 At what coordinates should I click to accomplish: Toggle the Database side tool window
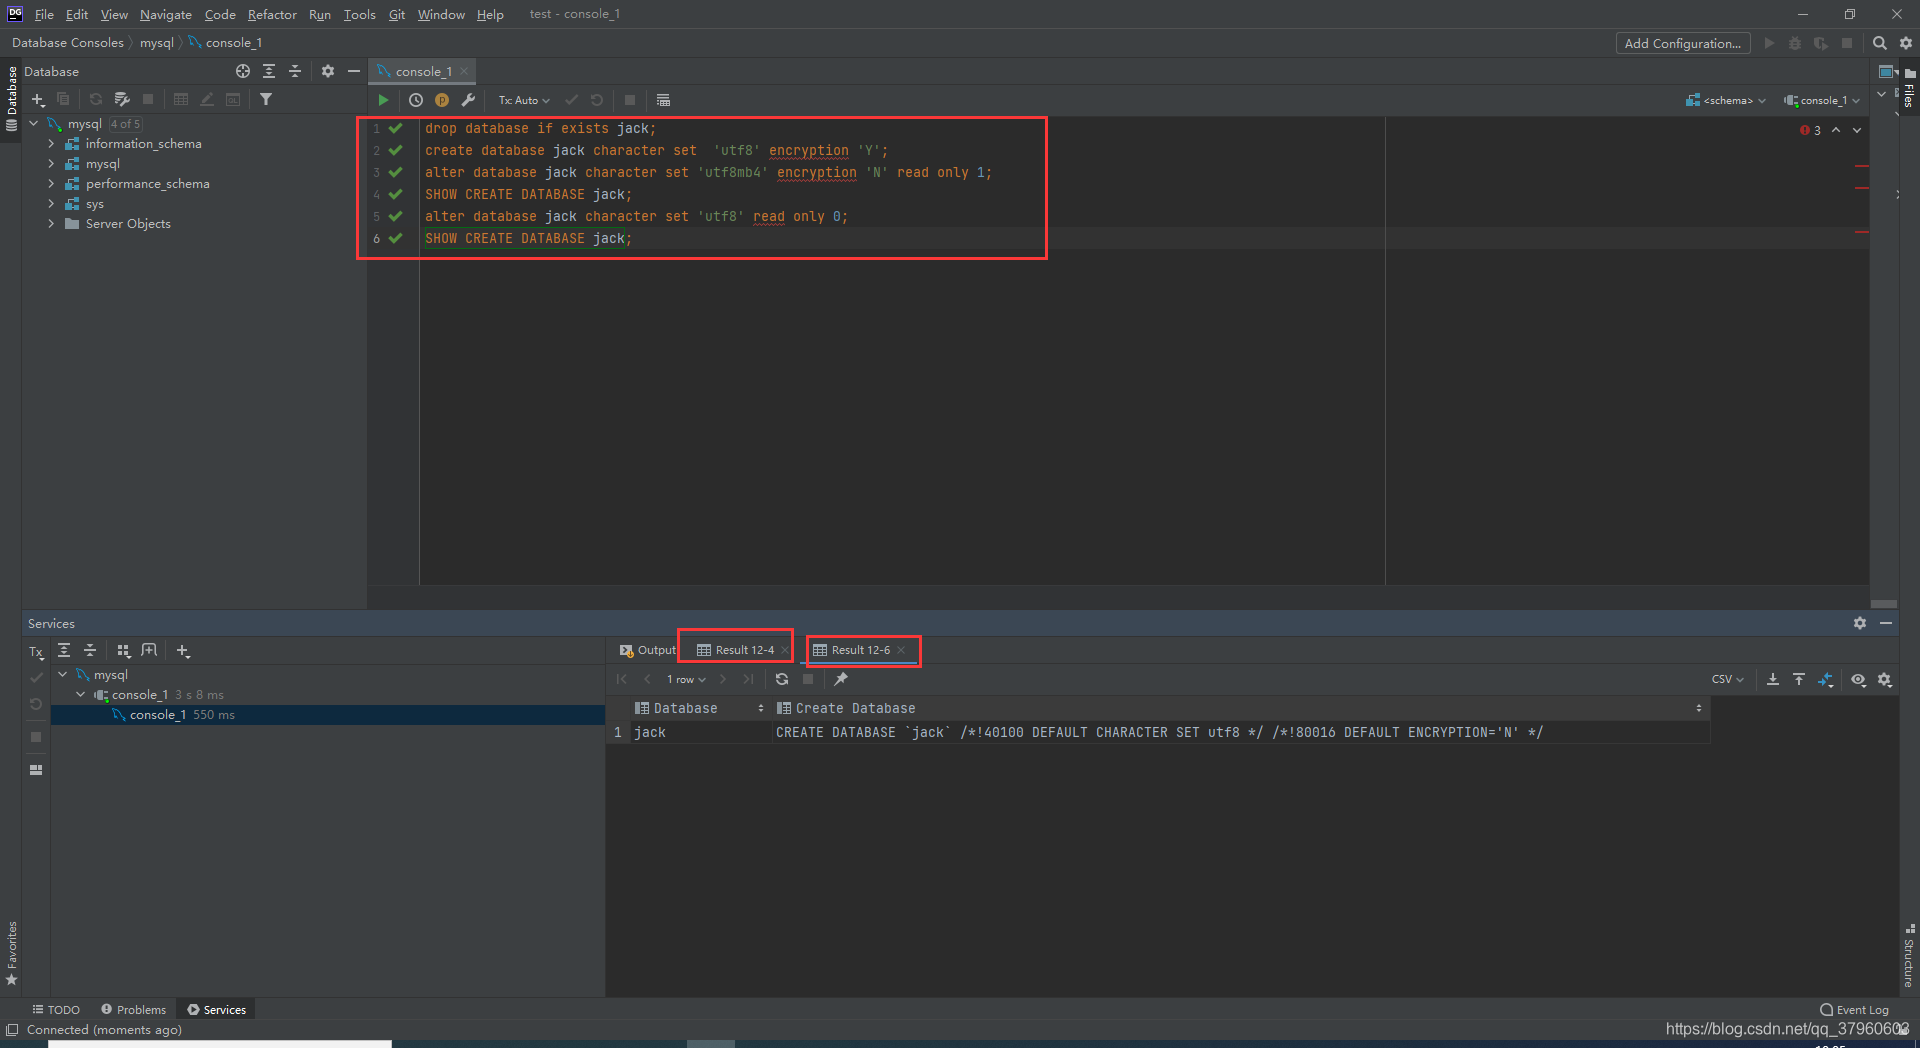coord(12,98)
